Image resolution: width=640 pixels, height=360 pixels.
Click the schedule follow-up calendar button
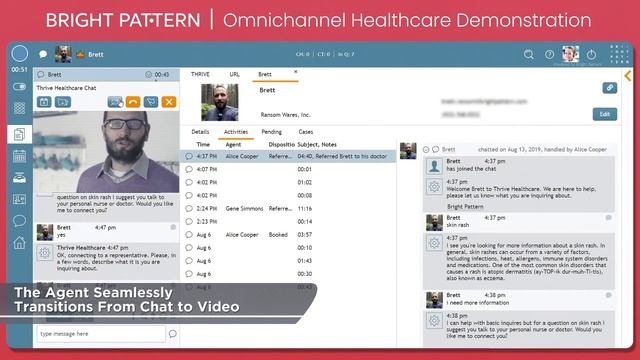click(x=44, y=102)
